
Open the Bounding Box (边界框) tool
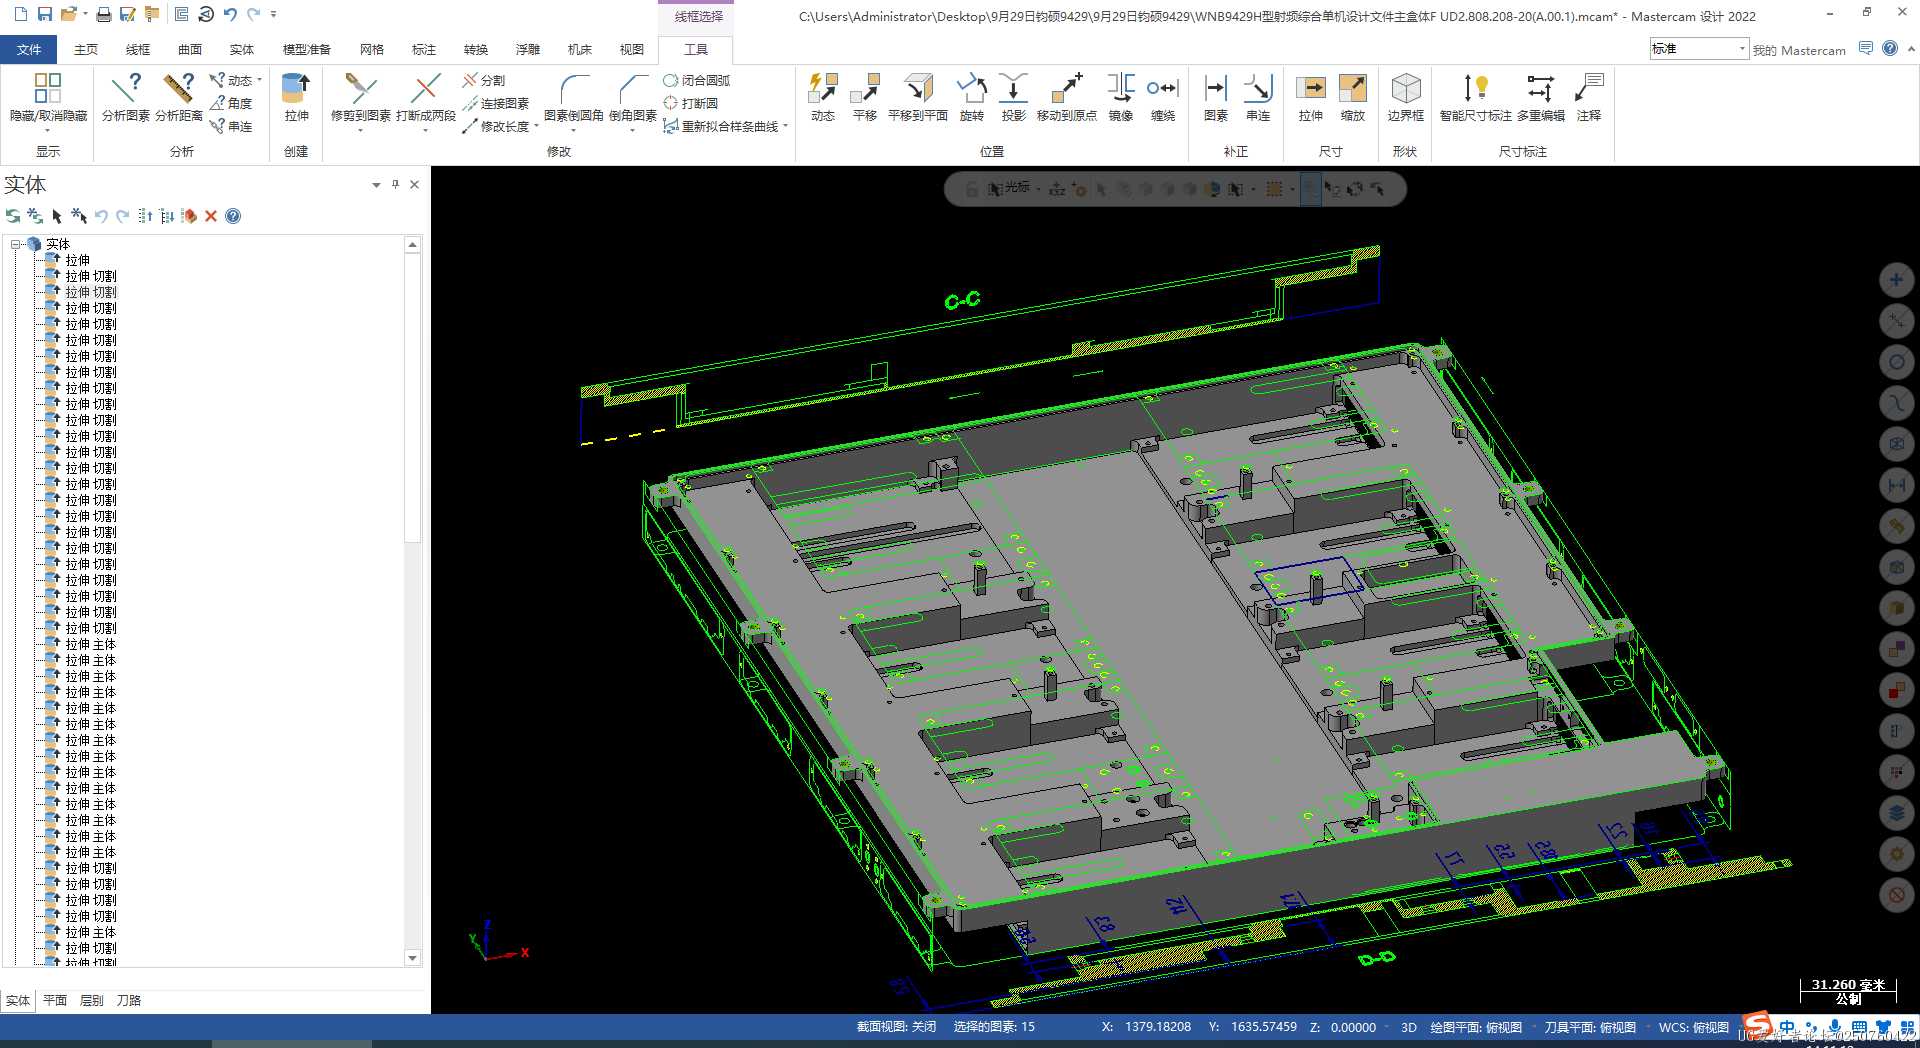[1406, 97]
